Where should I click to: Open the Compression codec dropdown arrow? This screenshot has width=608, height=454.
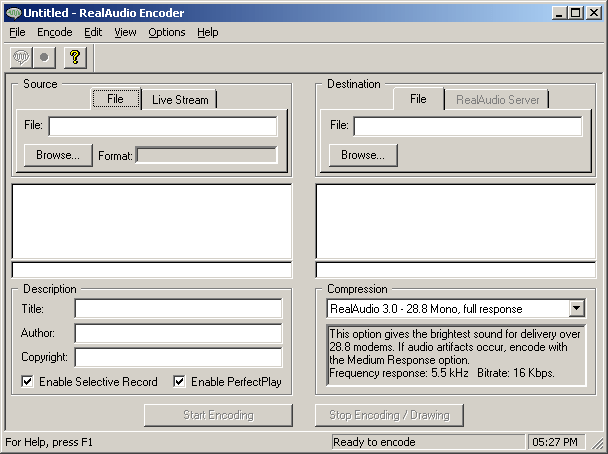point(577,309)
